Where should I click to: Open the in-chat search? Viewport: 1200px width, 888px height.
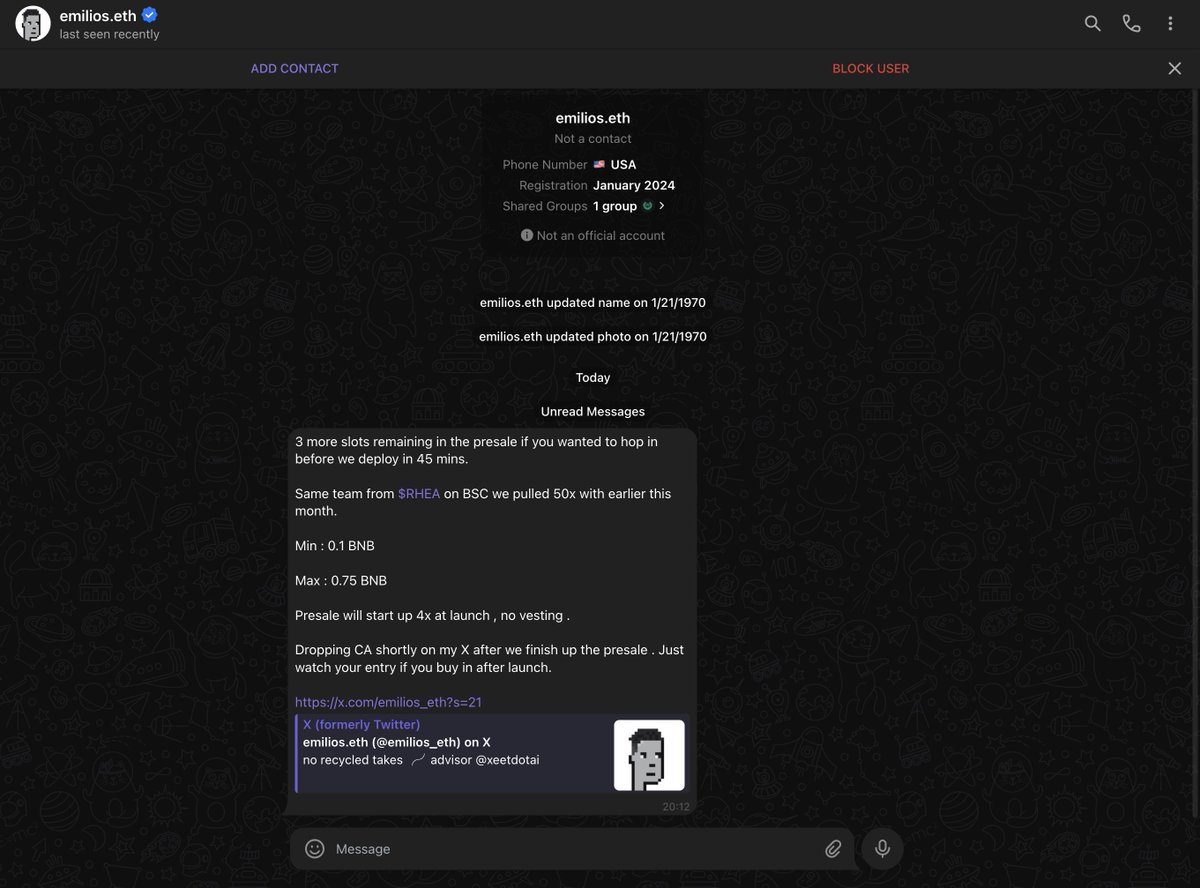(x=1092, y=23)
